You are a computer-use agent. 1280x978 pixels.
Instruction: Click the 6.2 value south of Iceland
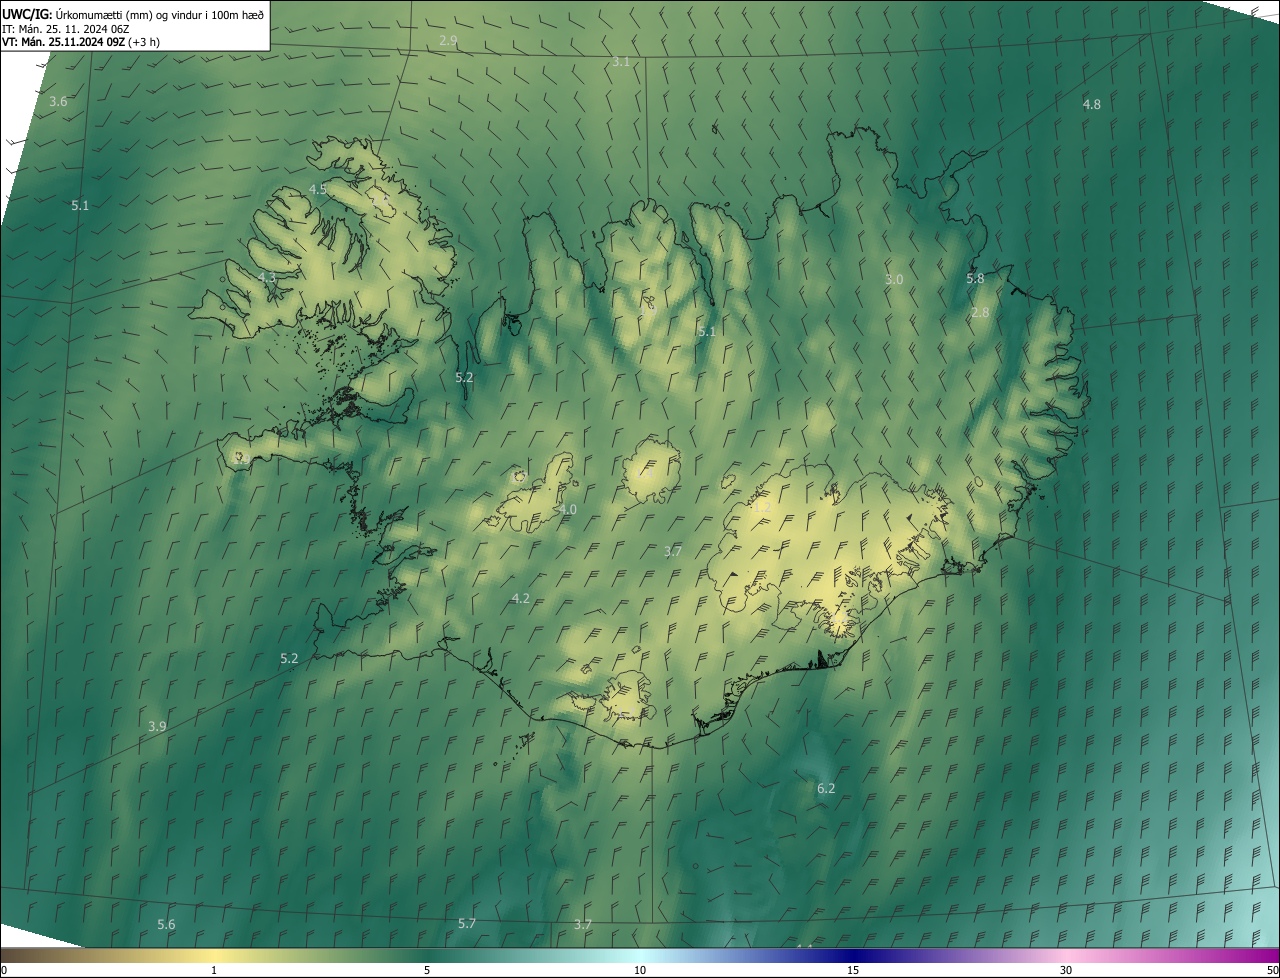pyautogui.click(x=826, y=789)
